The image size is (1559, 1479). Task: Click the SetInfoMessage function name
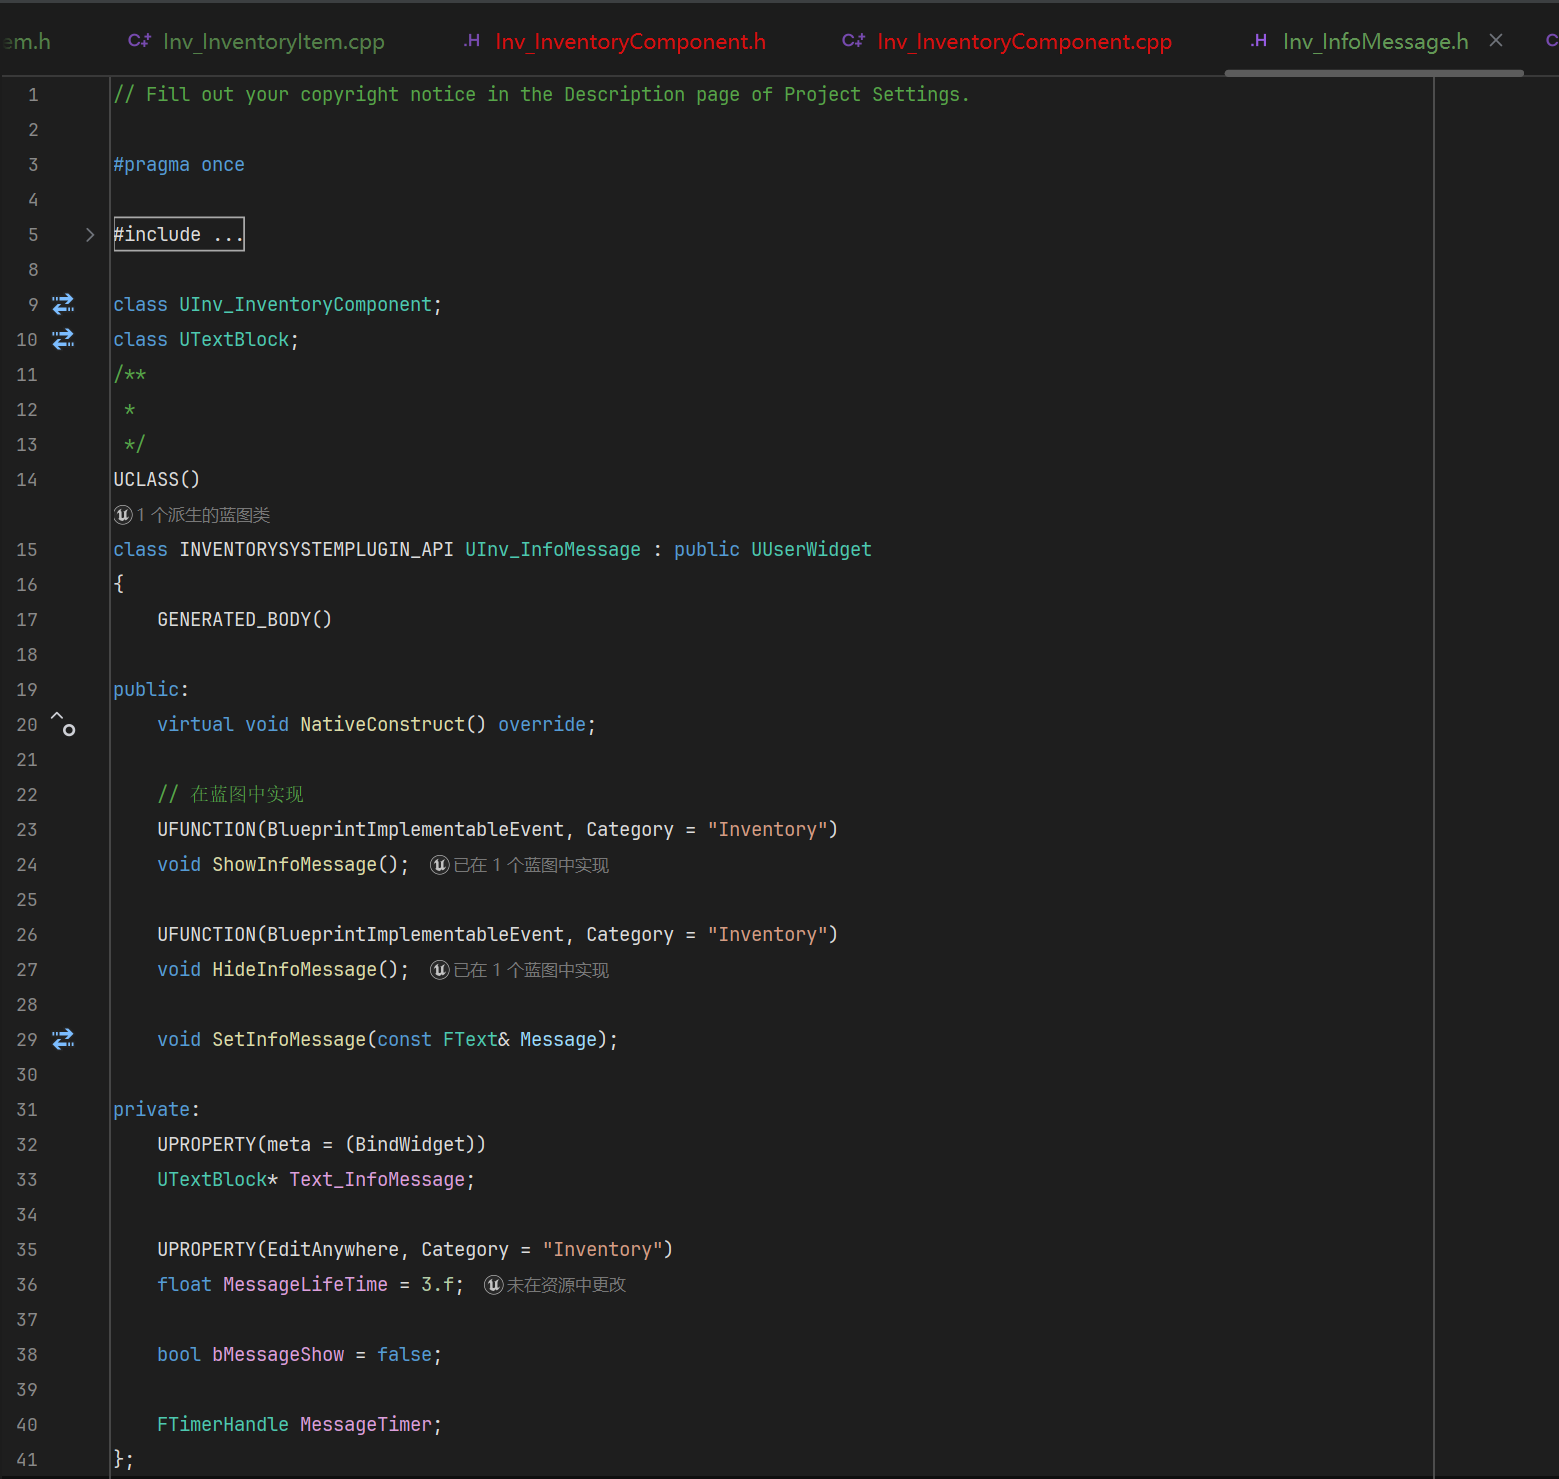tap(289, 1039)
